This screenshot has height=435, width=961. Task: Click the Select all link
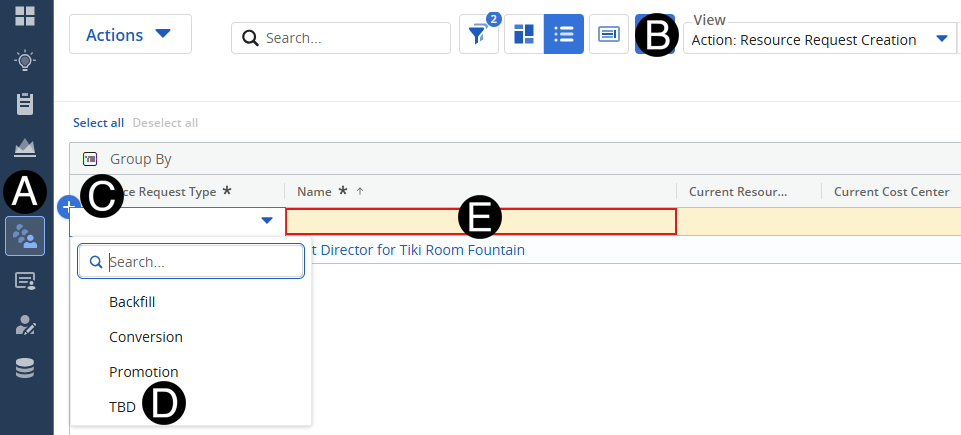click(x=98, y=123)
